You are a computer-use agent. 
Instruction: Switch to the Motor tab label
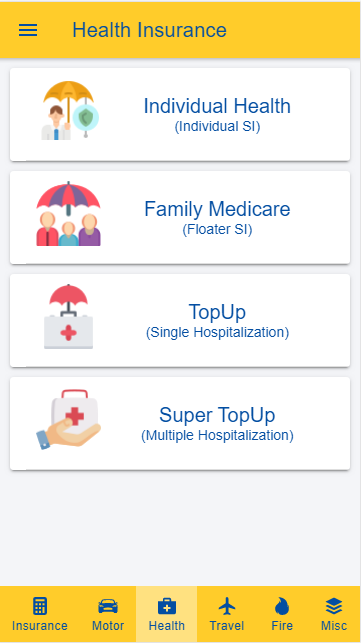[x=108, y=626]
